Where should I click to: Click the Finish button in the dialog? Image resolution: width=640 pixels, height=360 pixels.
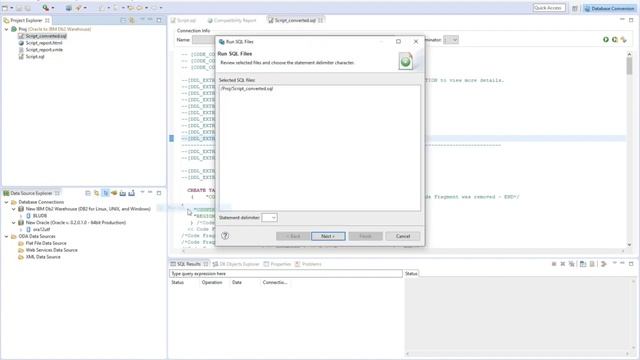365,236
